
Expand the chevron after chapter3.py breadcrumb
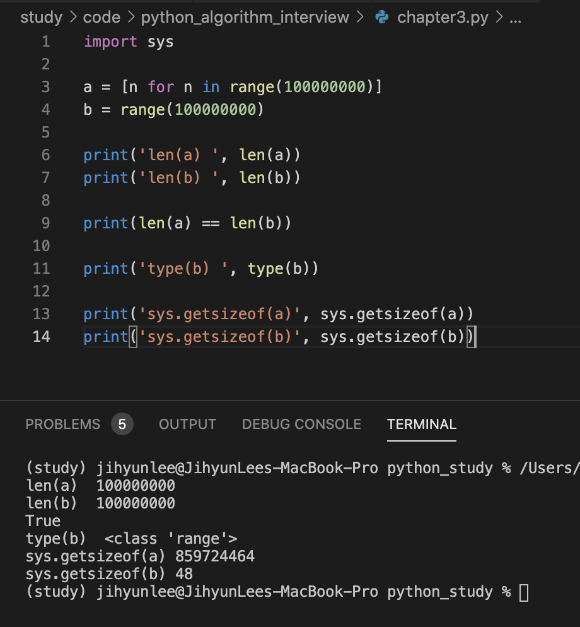pos(499,17)
